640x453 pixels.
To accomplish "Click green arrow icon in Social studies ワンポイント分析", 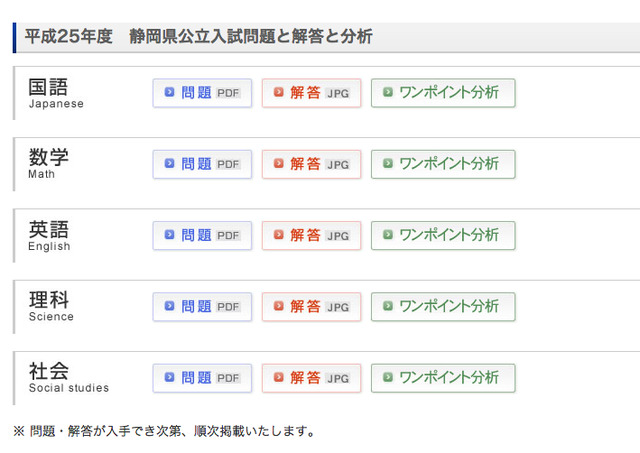I will [x=388, y=377].
